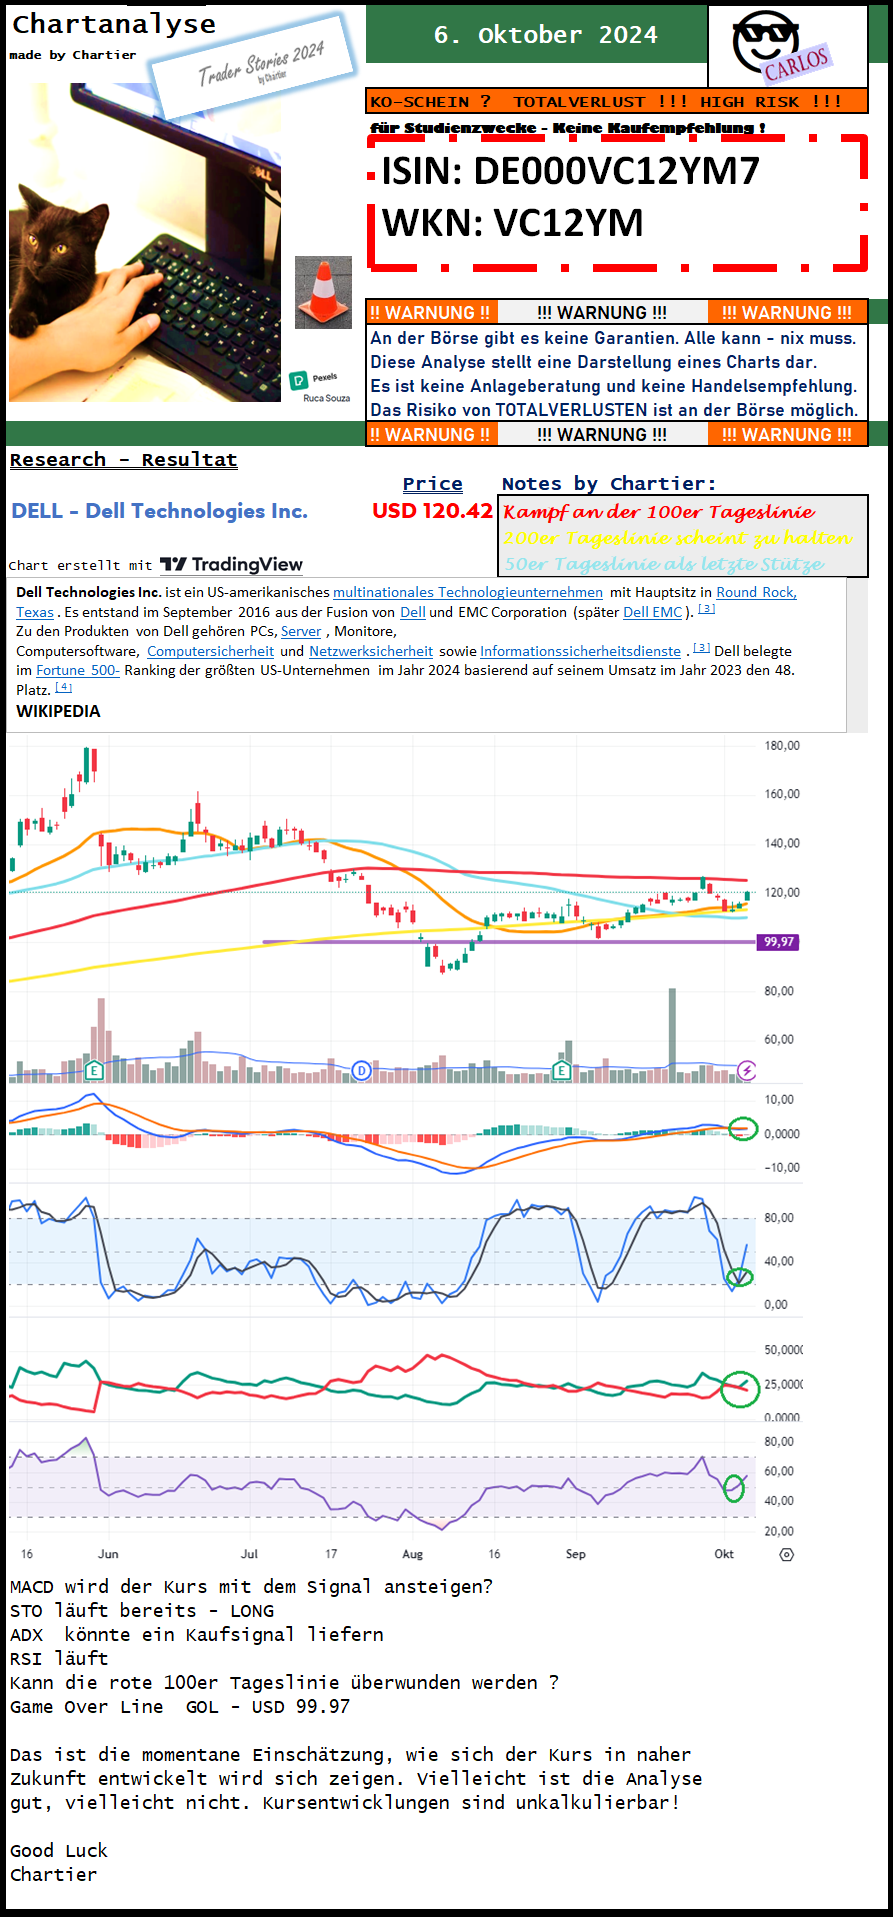
Task: Click footnote [3] after 'Informationssicherheitsdienste'
Action: tap(702, 648)
